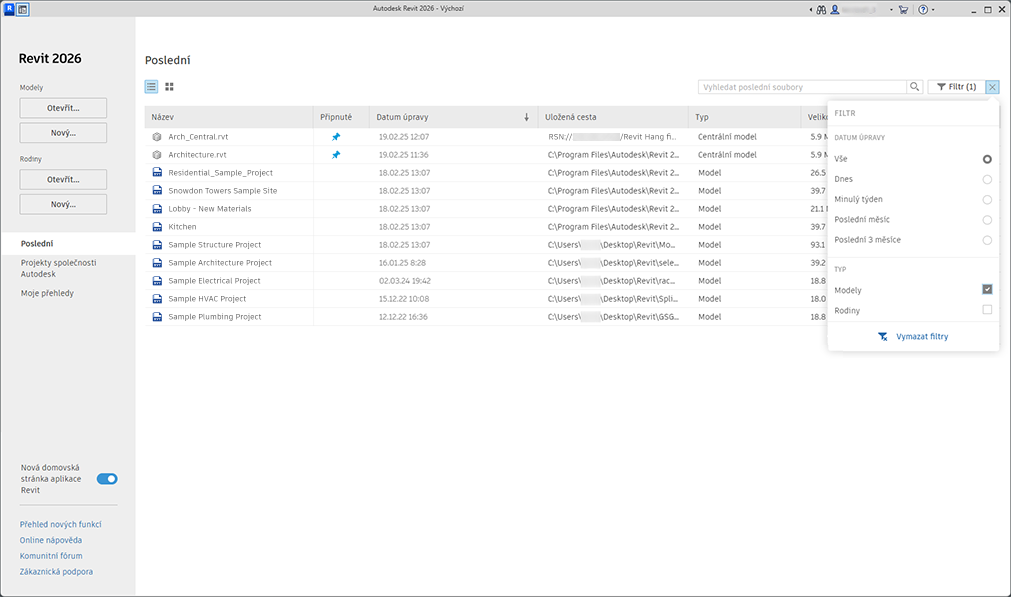This screenshot has height=597, width=1011.
Task: Open the Komunitní fórum link
Action: pyautogui.click(x=51, y=556)
